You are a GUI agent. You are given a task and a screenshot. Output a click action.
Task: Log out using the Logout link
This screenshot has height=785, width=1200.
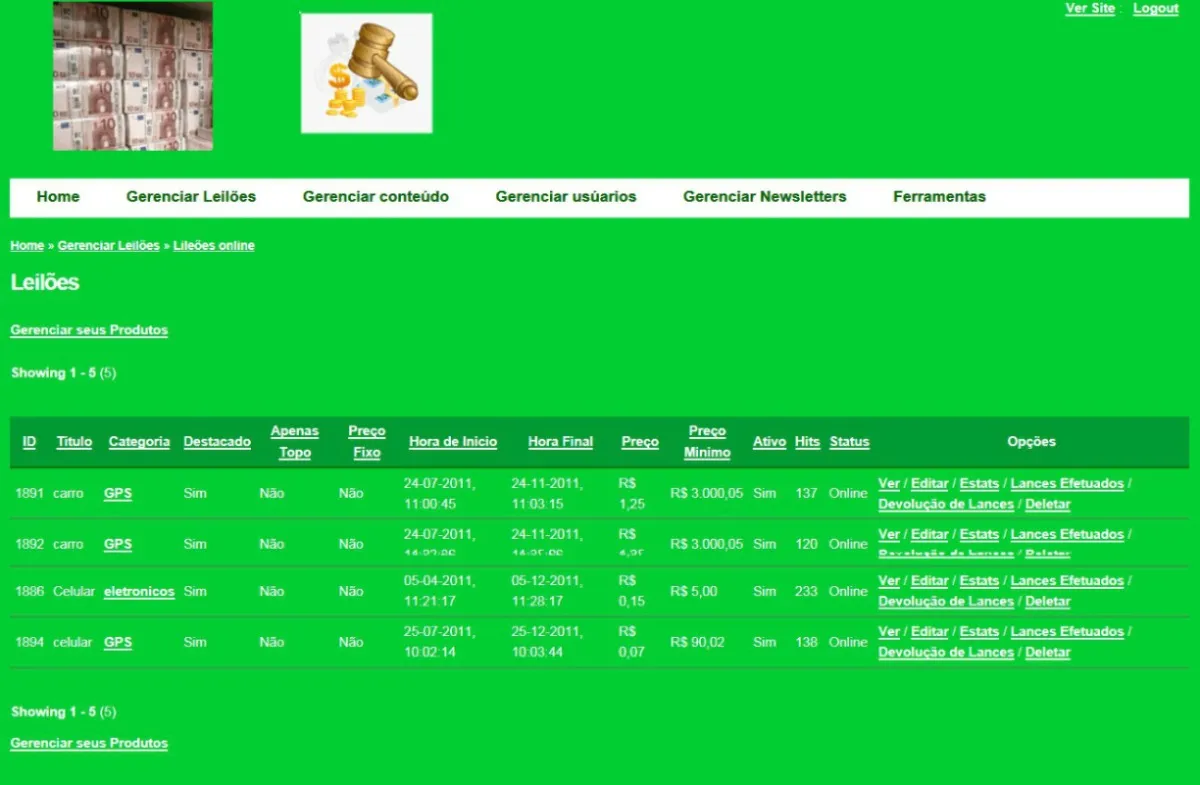(1156, 8)
